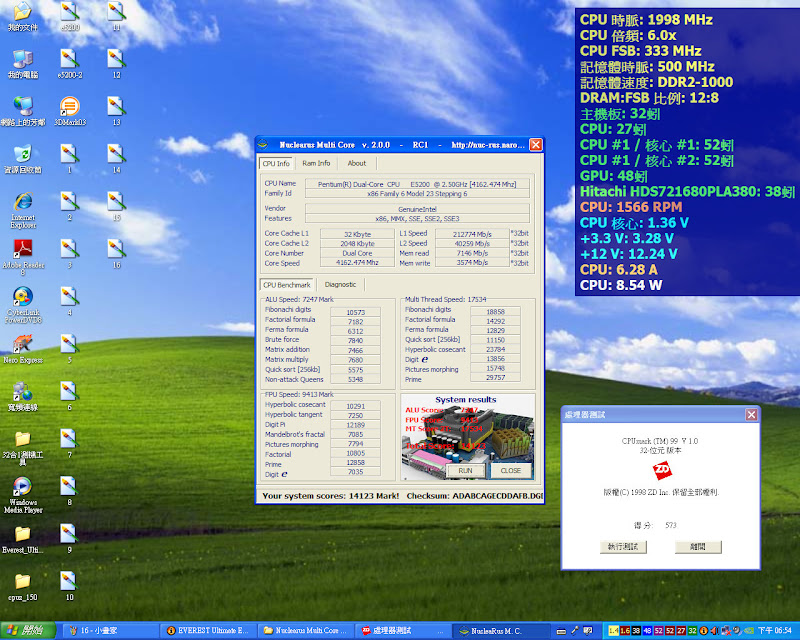Open the Windows Start menu
Screen dimensions: 800x640
(28, 631)
